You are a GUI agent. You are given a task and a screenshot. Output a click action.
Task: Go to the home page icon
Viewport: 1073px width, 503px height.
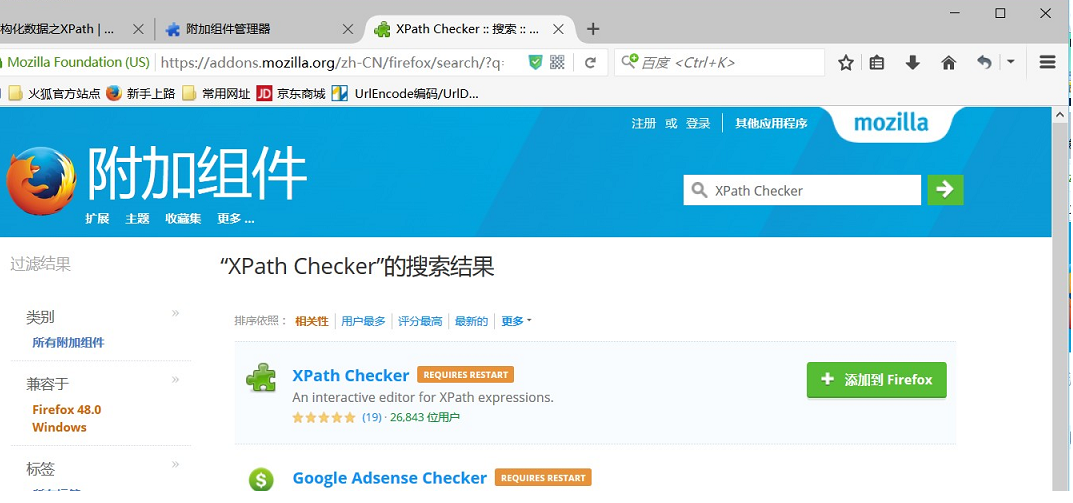948,63
